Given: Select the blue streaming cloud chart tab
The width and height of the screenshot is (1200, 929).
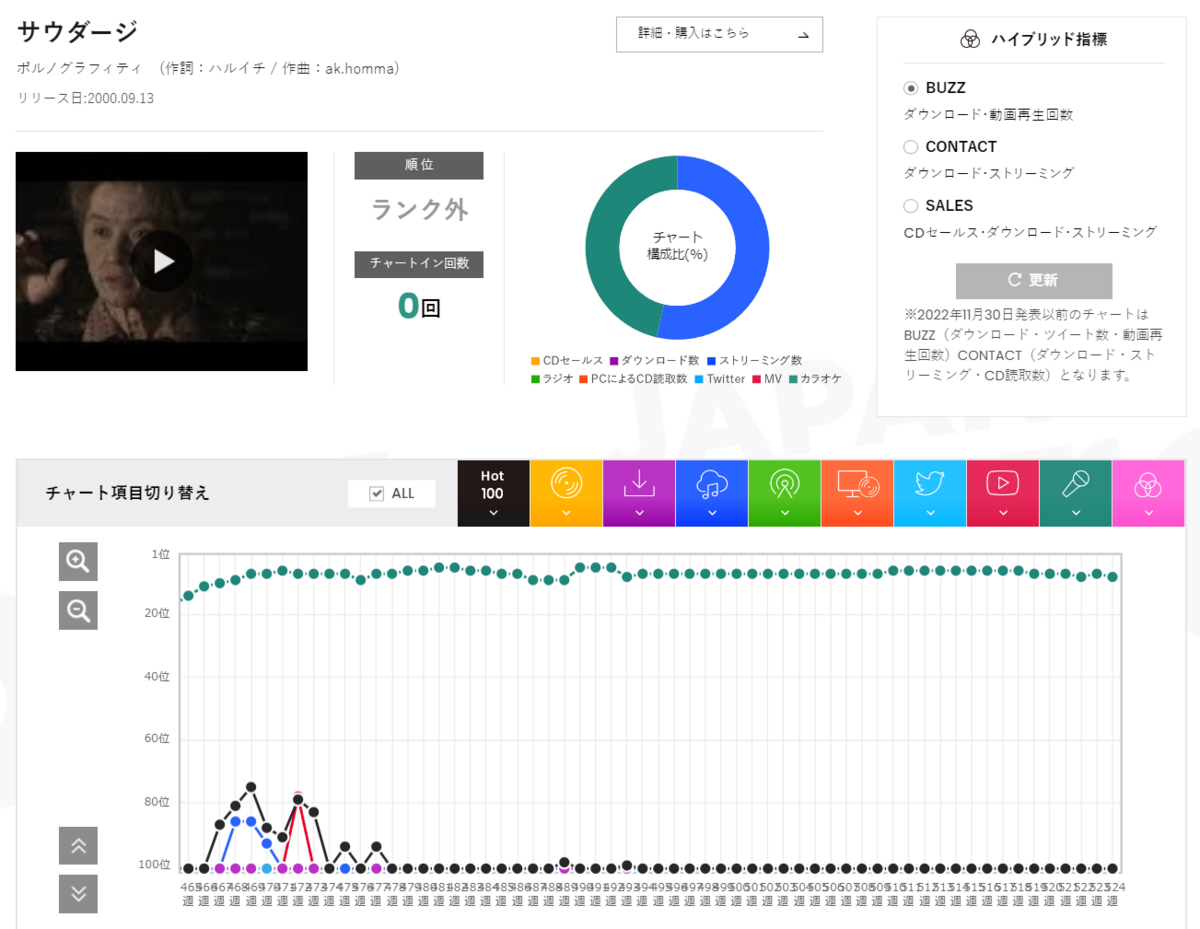Looking at the screenshot, I should 712,493.
